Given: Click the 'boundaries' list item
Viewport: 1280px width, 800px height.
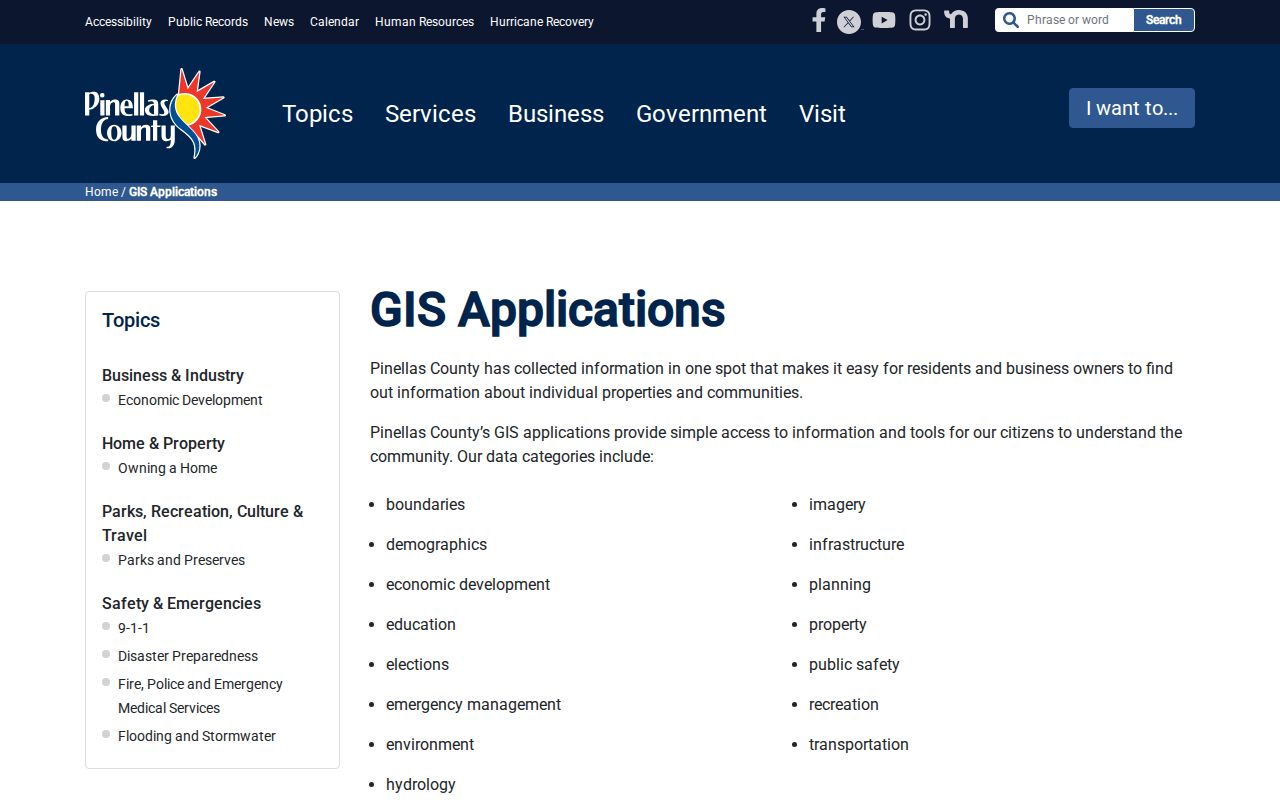Looking at the screenshot, I should 425,505.
